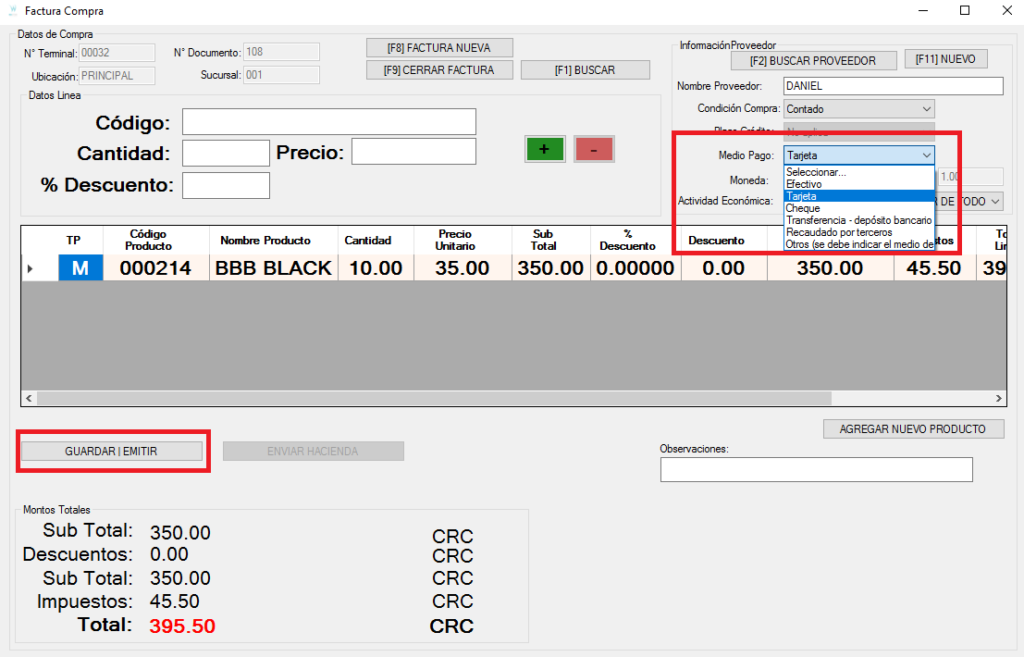This screenshot has height=657, width=1024.
Task: Focus the Observaciones text box
Action: pos(816,469)
